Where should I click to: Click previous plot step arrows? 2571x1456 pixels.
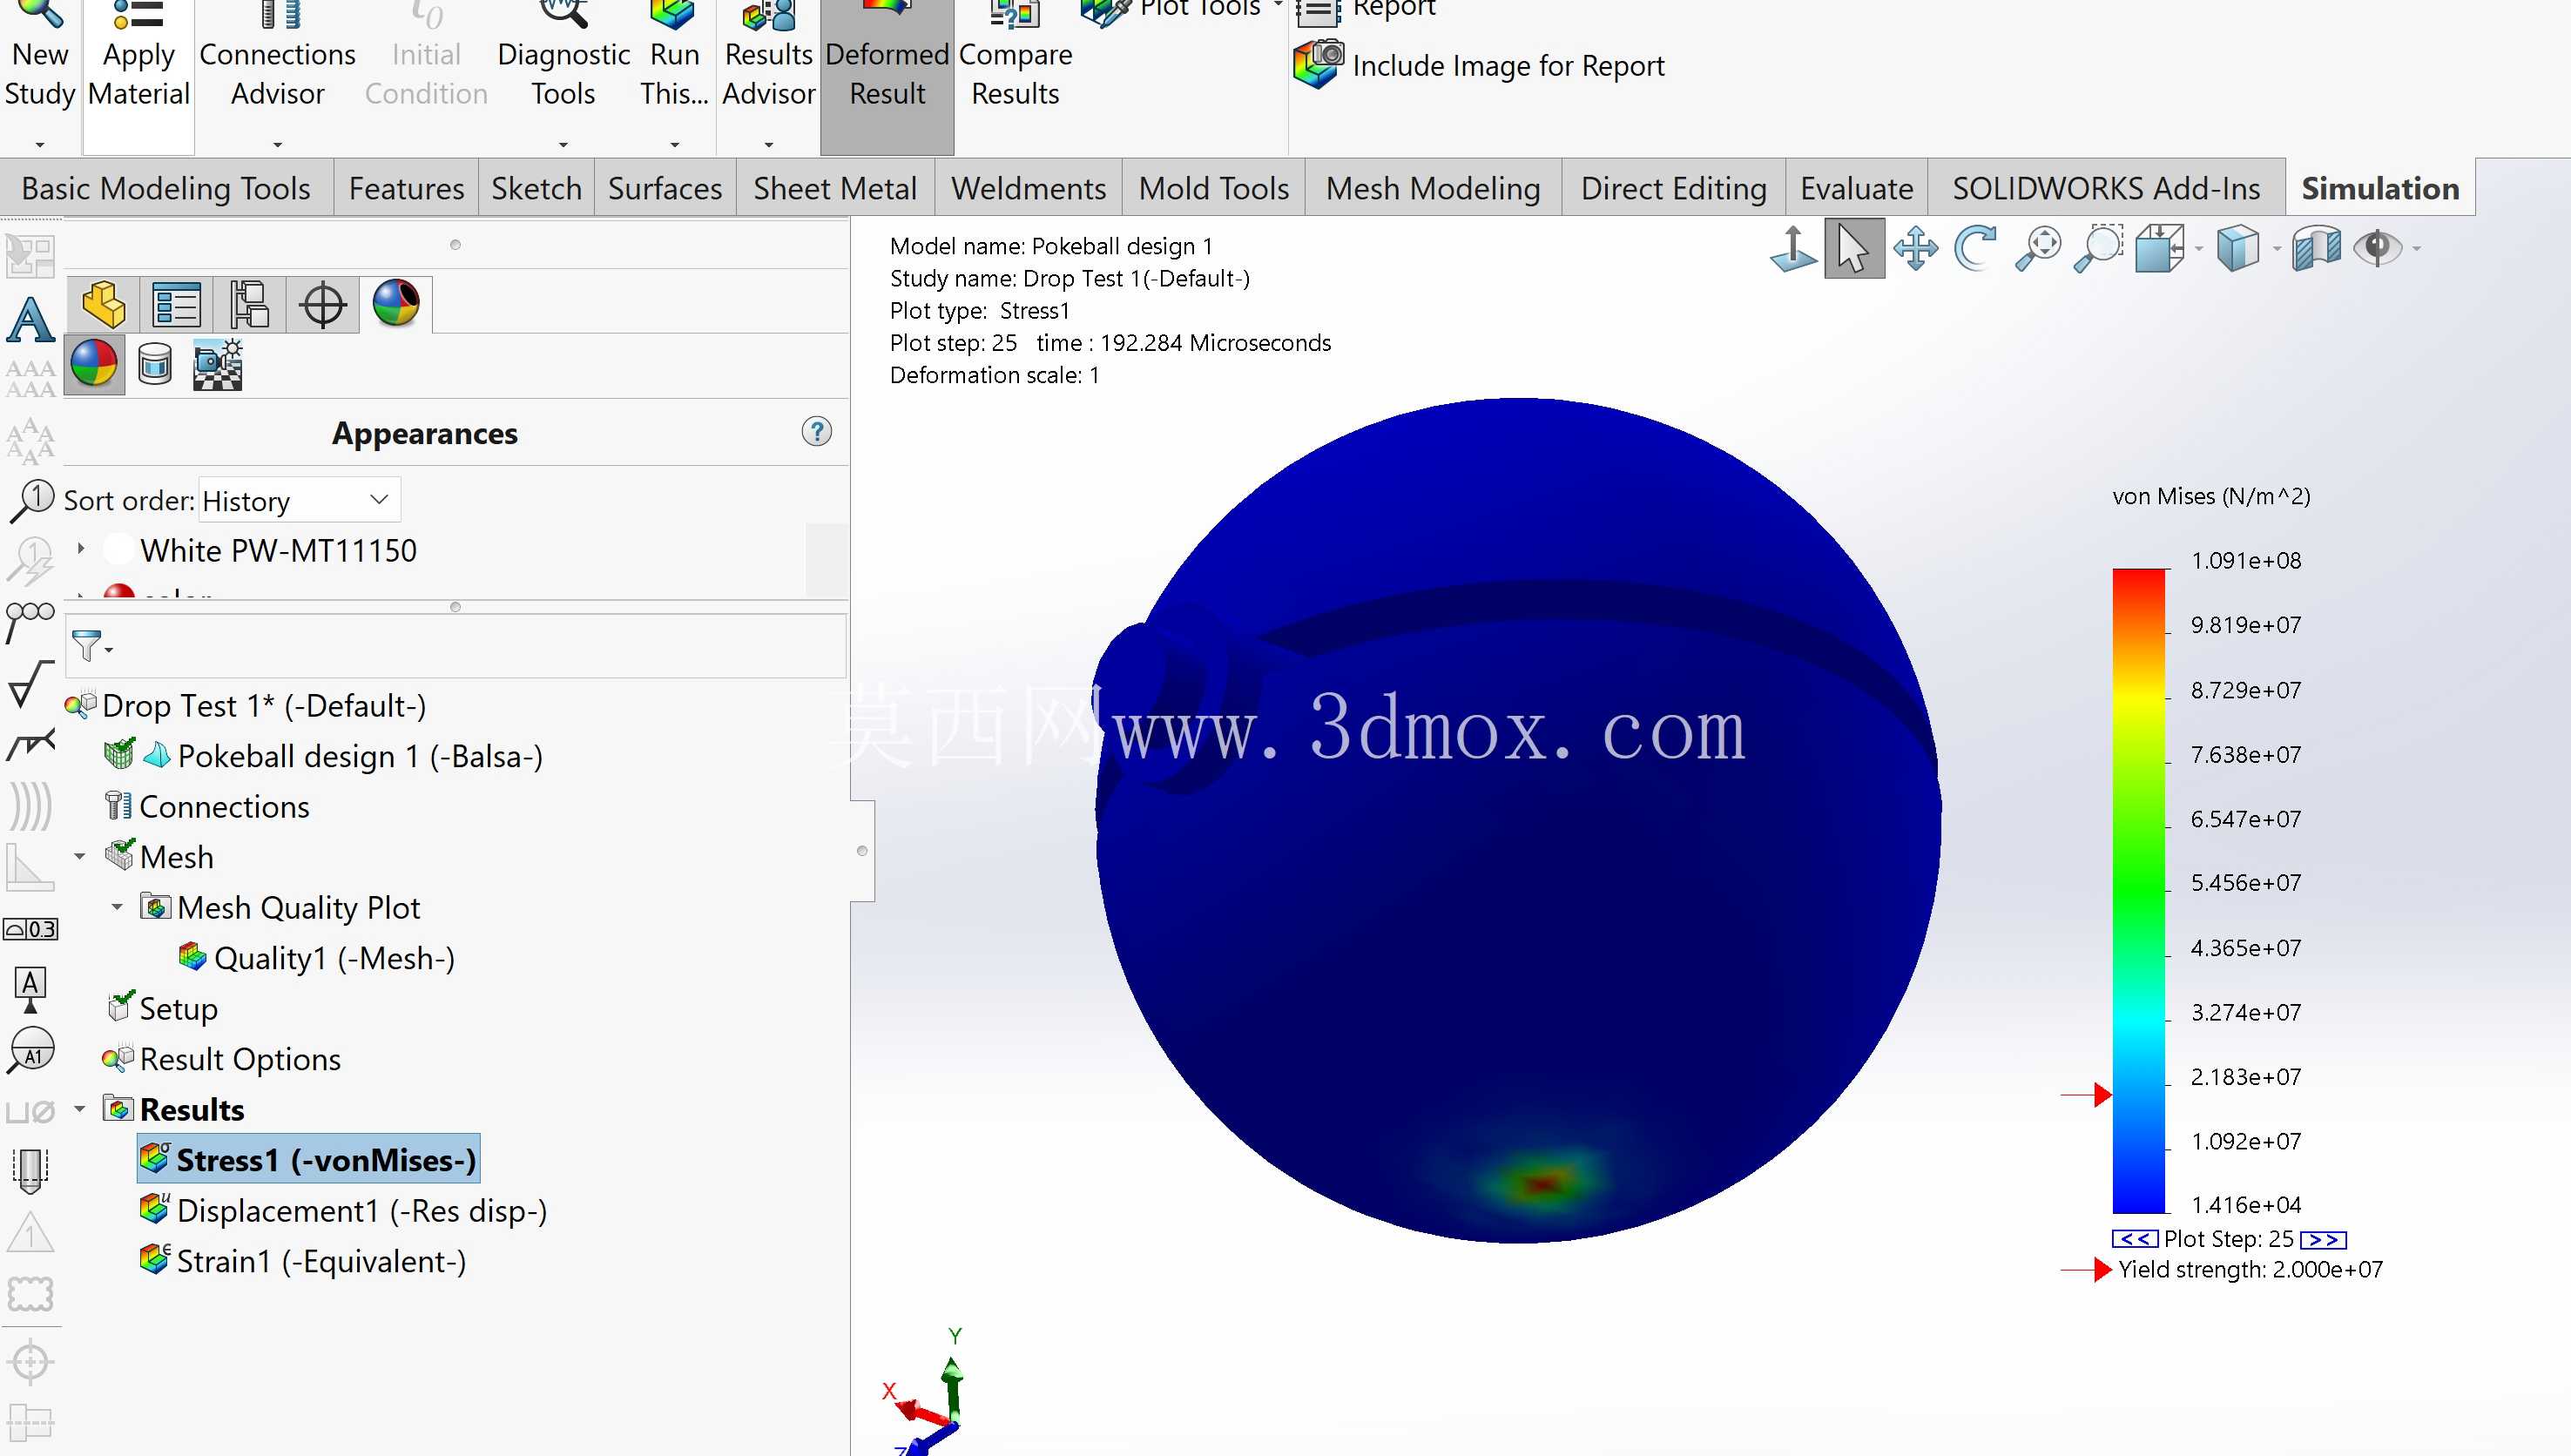click(x=2134, y=1239)
